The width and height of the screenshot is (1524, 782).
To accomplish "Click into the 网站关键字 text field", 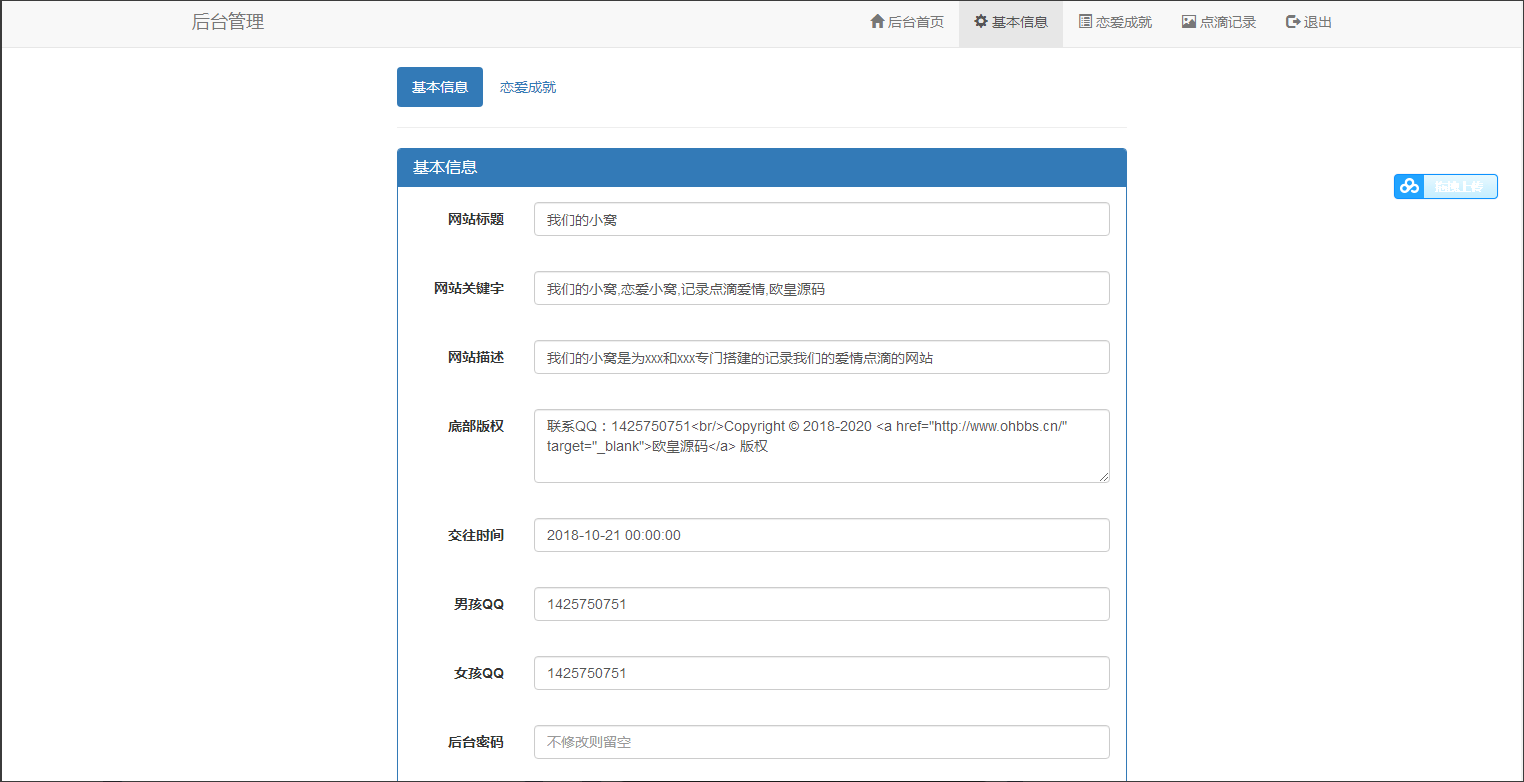I will click(821, 288).
